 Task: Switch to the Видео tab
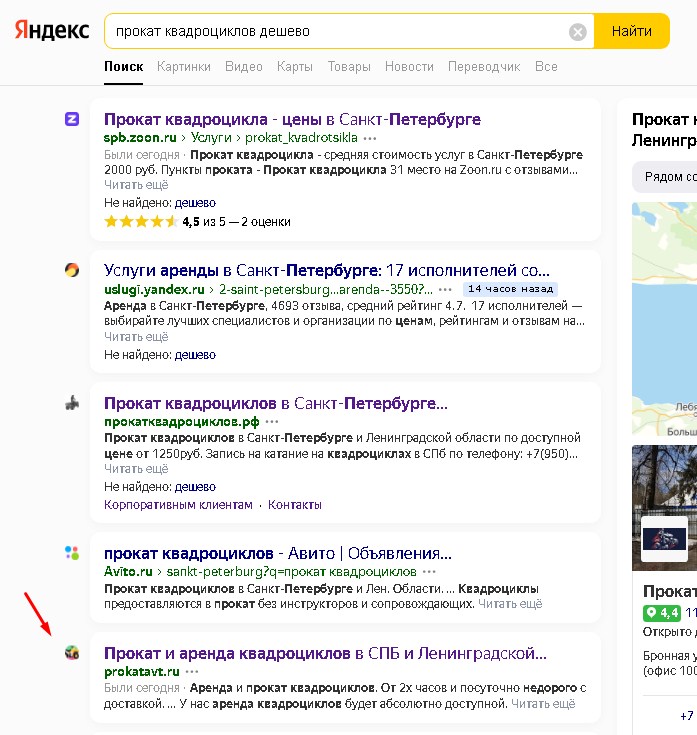coord(244,67)
